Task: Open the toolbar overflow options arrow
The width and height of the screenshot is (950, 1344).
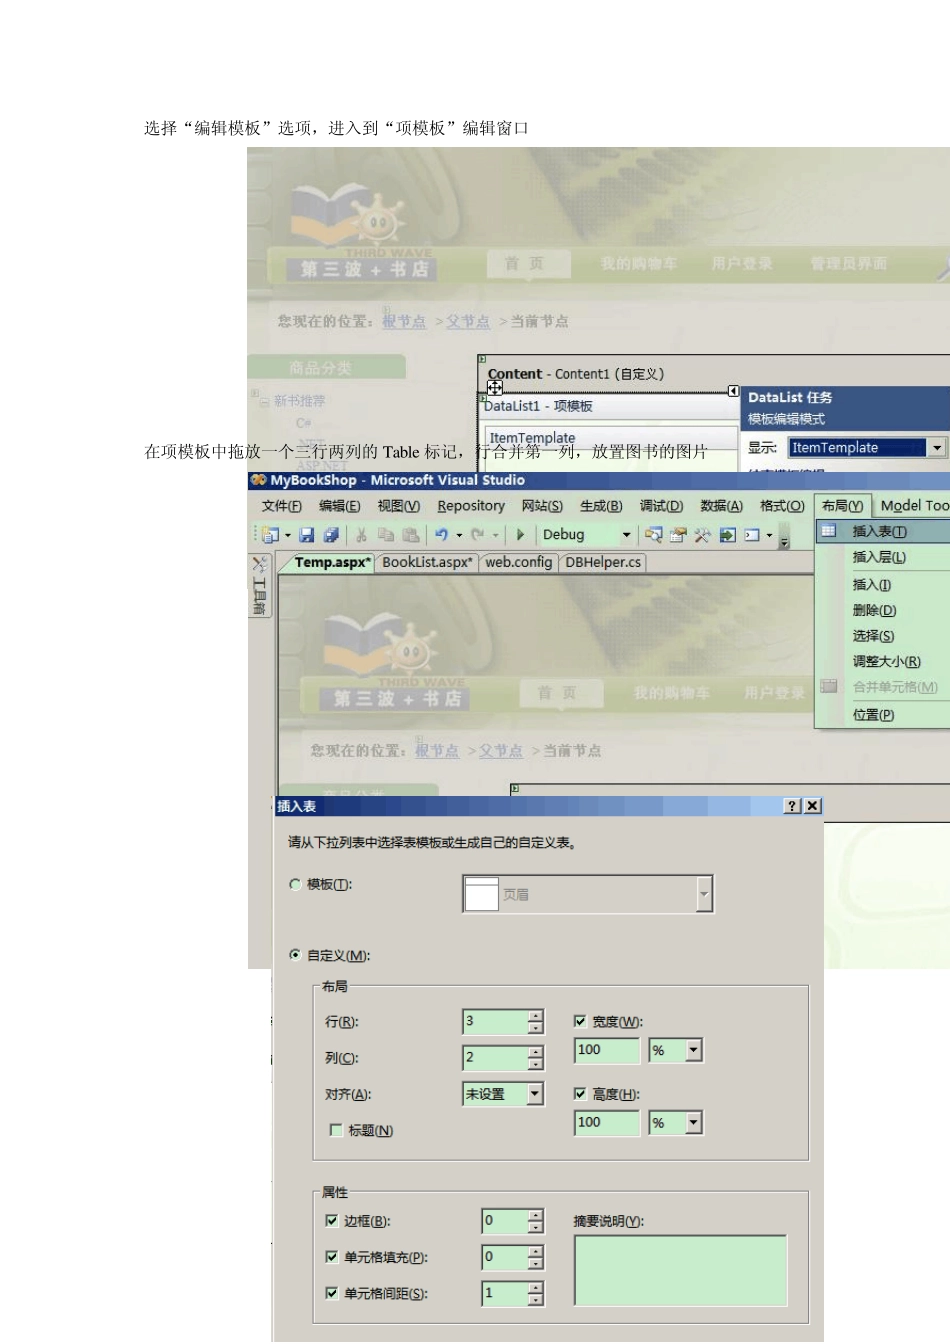Action: [x=785, y=541]
